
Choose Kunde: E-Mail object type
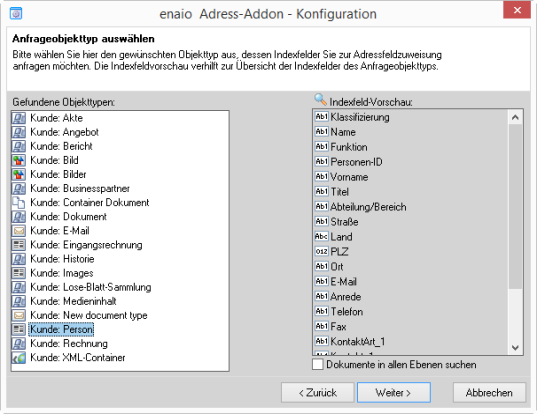pyautogui.click(x=60, y=230)
